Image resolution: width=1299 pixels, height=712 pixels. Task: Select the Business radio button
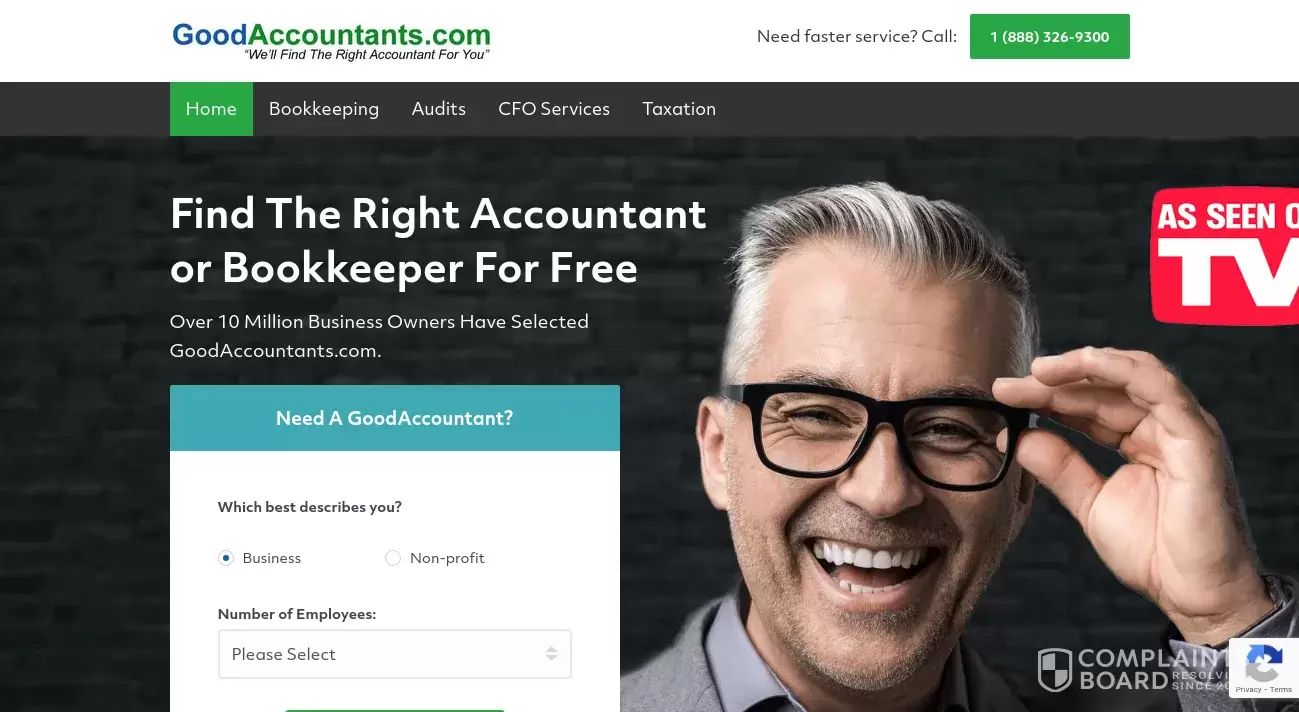click(226, 558)
